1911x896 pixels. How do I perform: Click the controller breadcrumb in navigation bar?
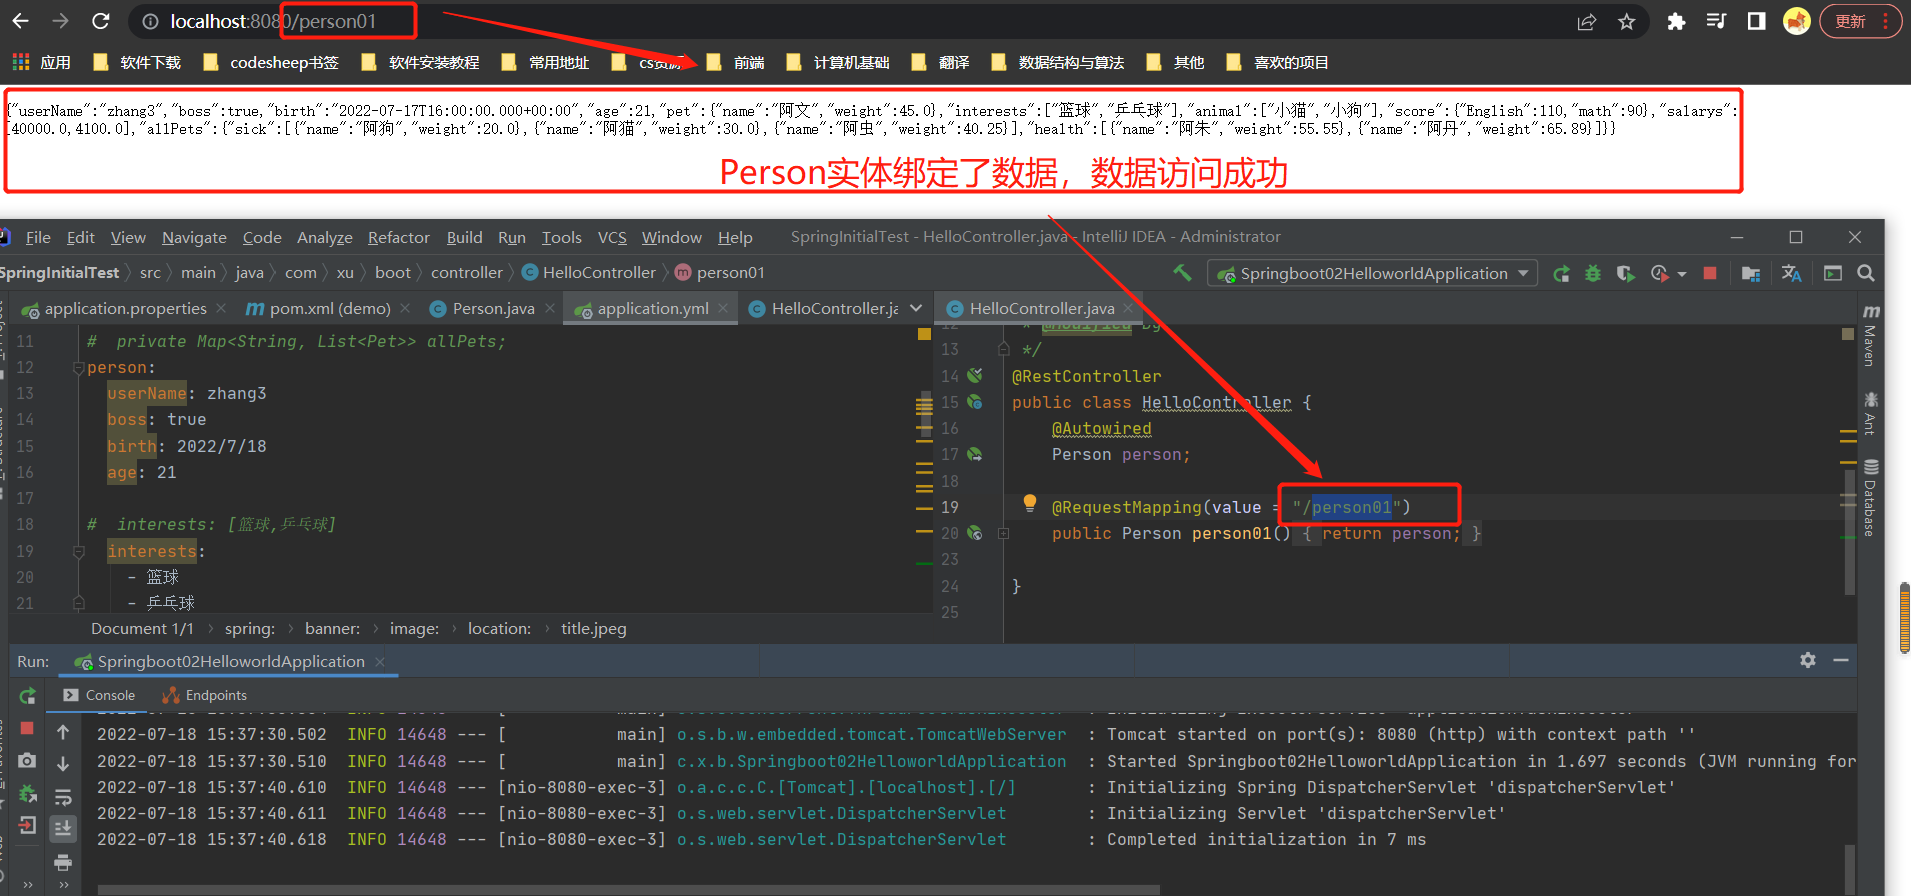point(467,273)
